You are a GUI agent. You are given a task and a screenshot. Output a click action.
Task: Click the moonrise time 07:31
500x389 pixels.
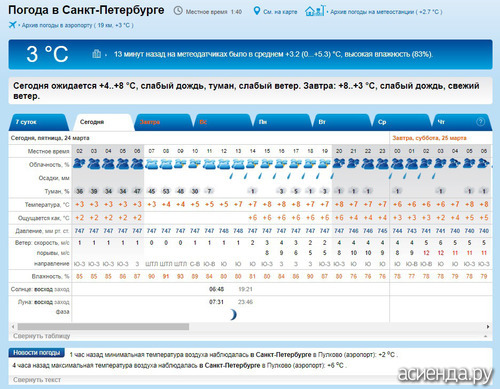[216, 302]
